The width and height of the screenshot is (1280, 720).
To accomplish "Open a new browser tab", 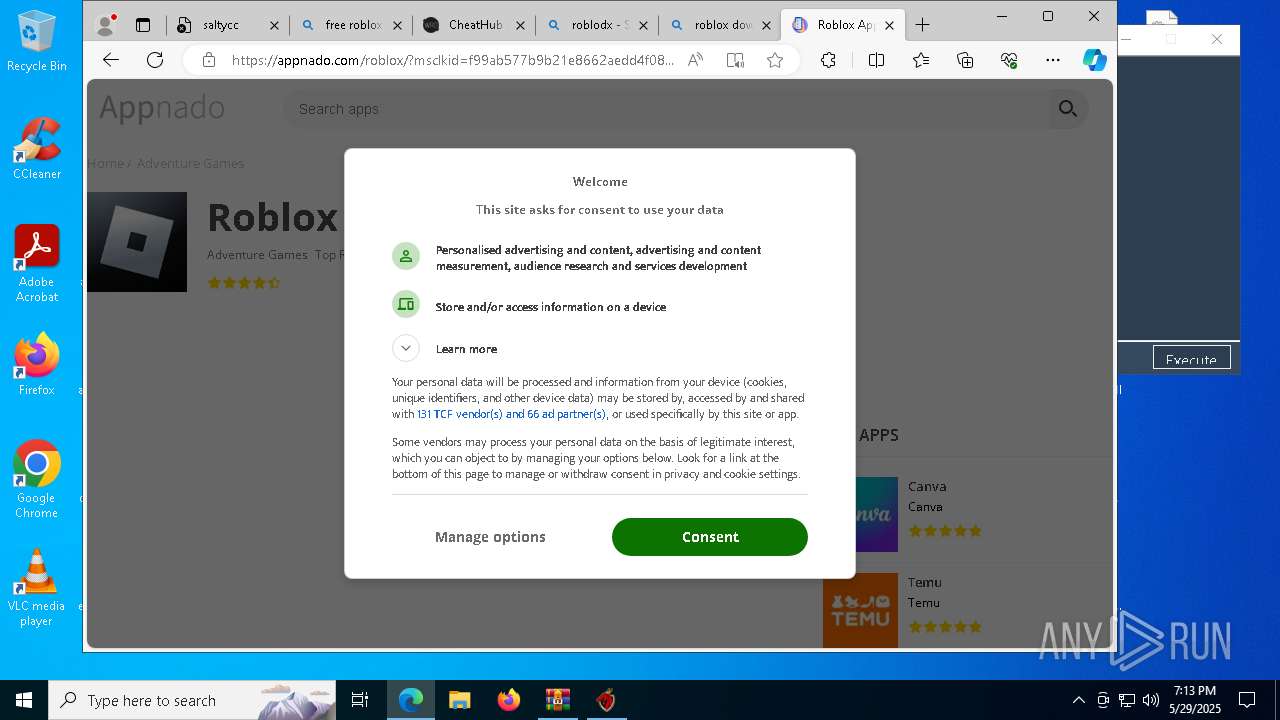I will tap(922, 25).
